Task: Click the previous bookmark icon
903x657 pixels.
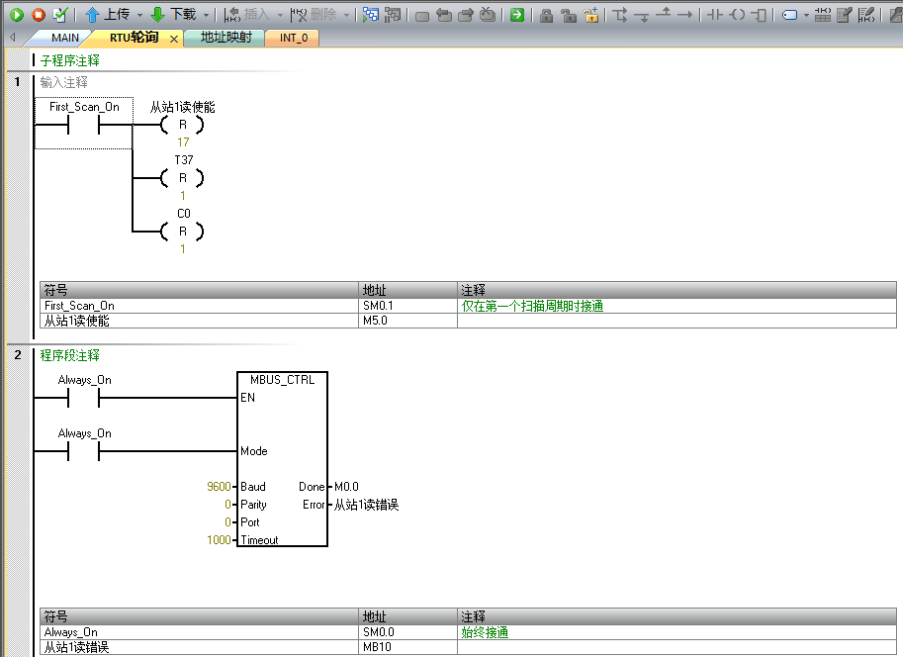Action: click(466, 16)
